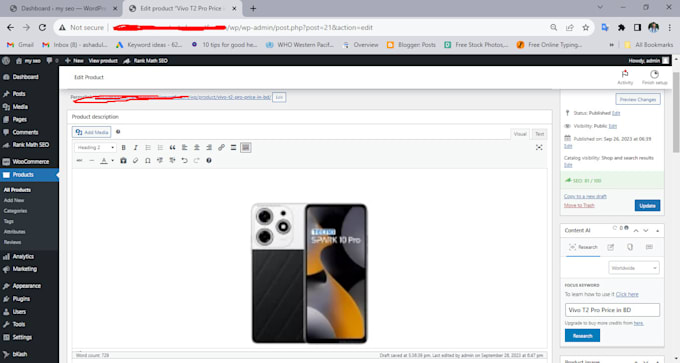Image resolution: width=680 pixels, height=363 pixels.
Task: Select Paste as text tool
Action: (x=123, y=160)
